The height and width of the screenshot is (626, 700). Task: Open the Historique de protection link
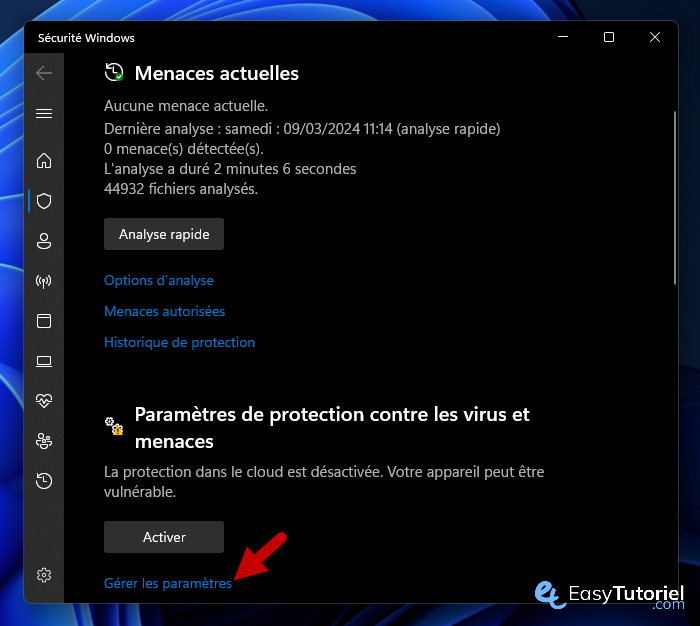179,342
